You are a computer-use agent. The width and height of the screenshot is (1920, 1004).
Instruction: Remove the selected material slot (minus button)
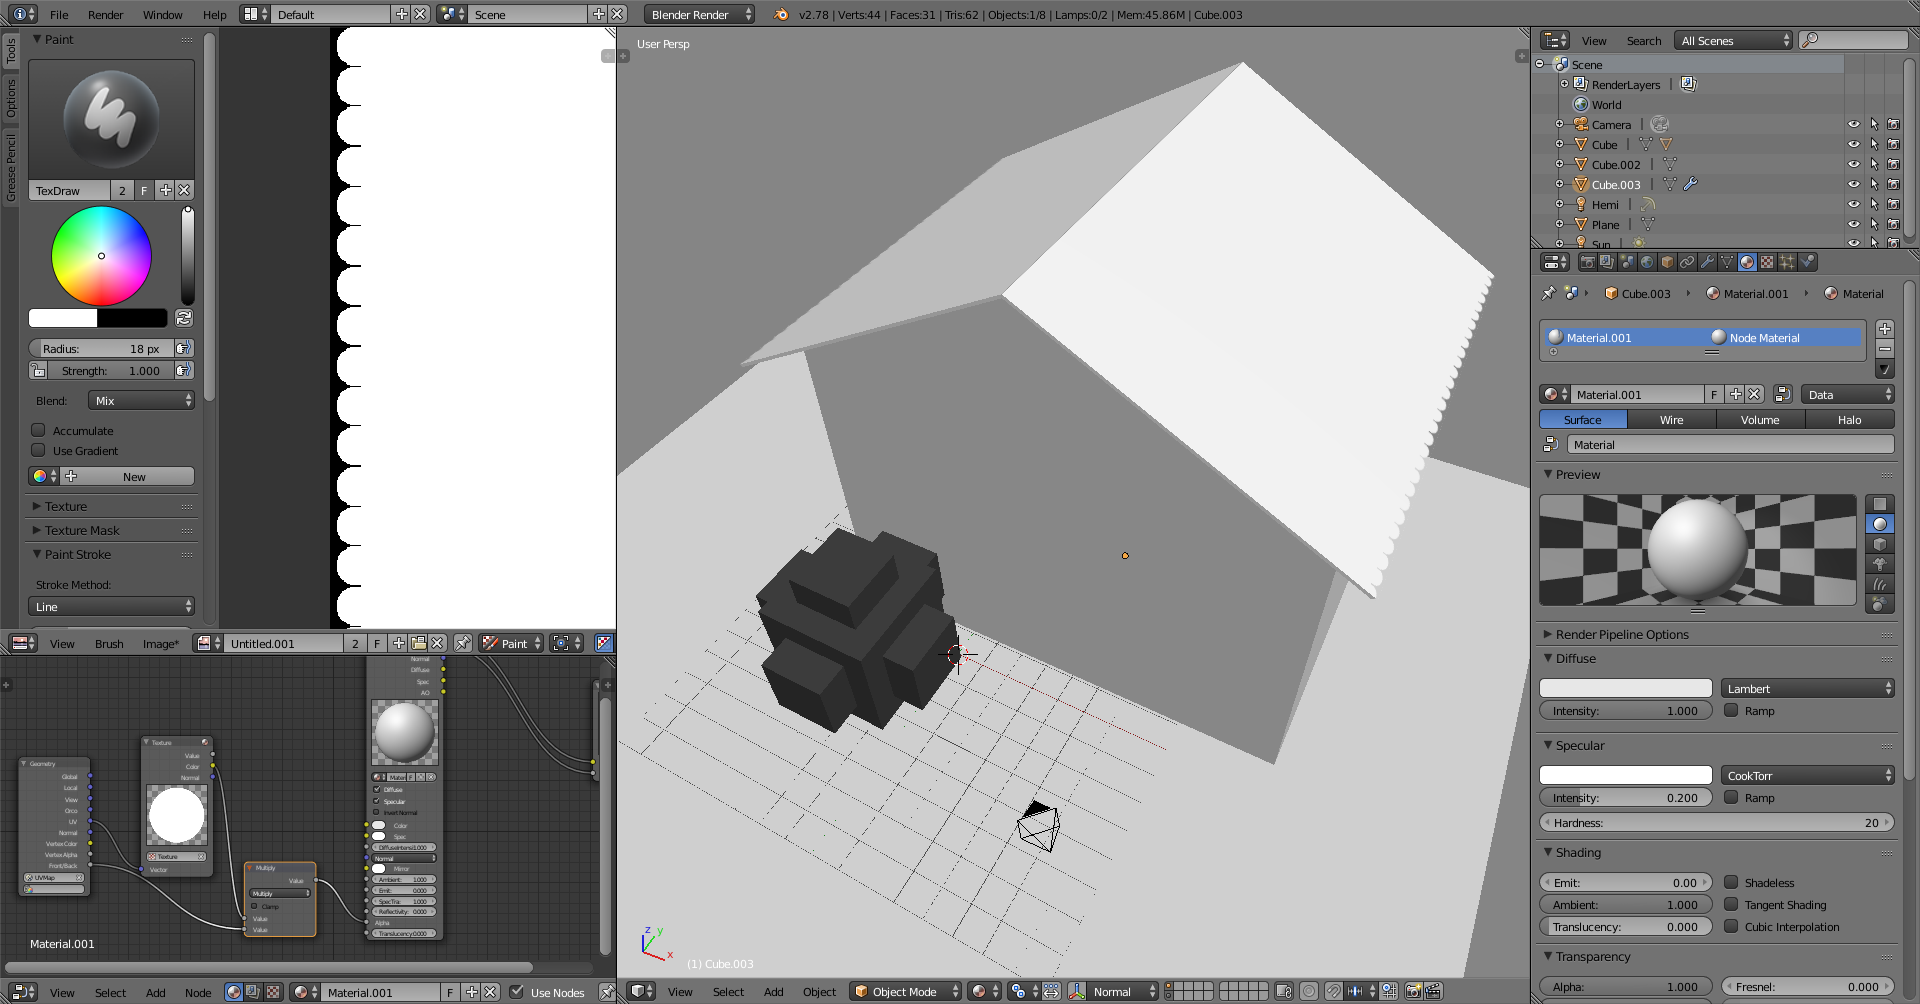tap(1885, 349)
